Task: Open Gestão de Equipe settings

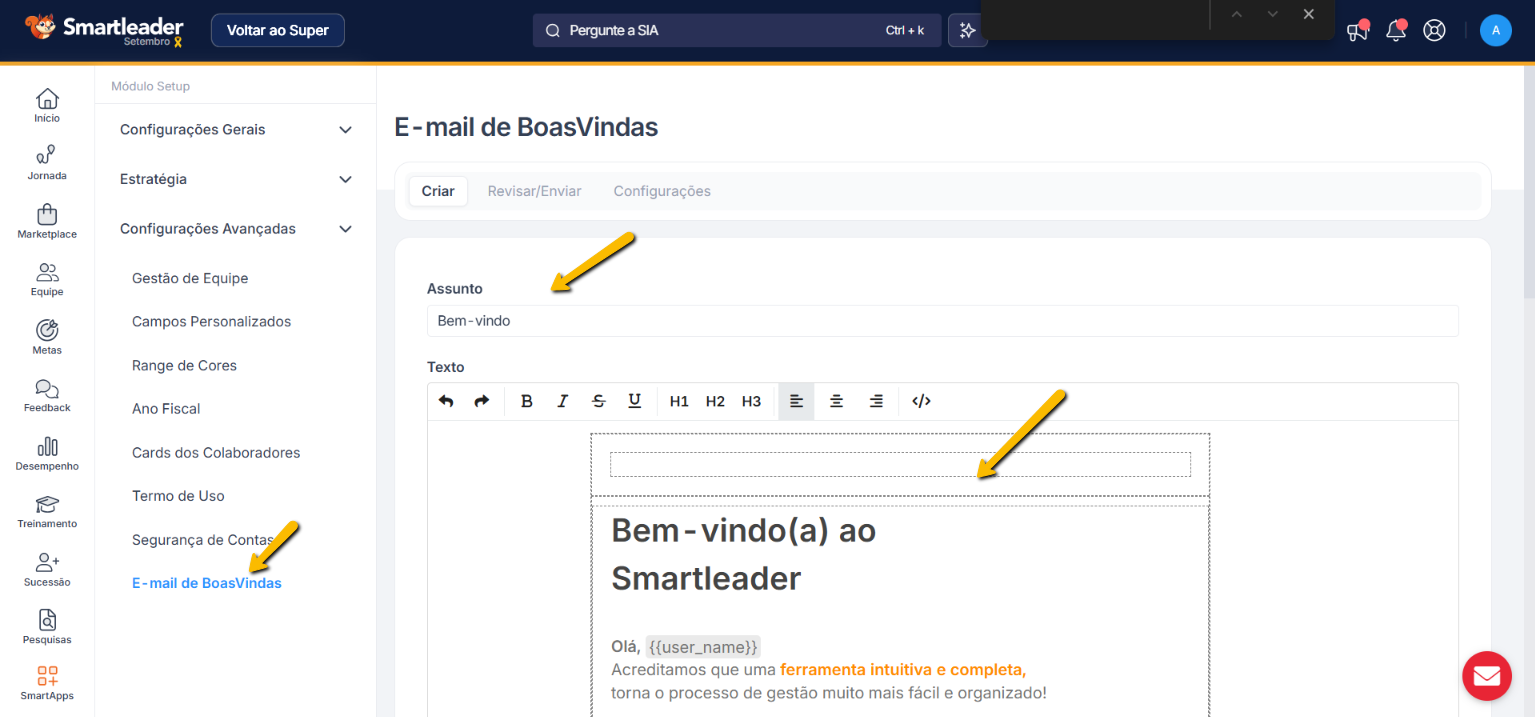Action: click(190, 278)
